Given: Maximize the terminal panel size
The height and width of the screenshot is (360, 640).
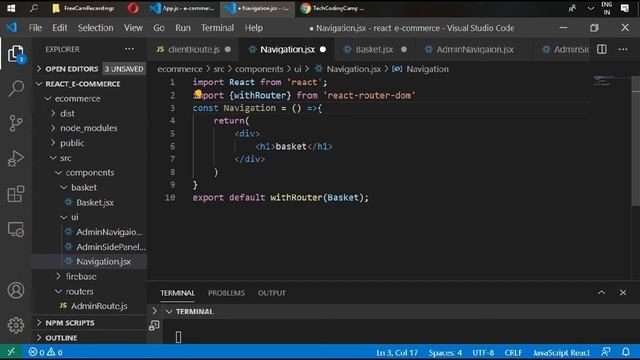Looking at the screenshot, I should [x=602, y=293].
